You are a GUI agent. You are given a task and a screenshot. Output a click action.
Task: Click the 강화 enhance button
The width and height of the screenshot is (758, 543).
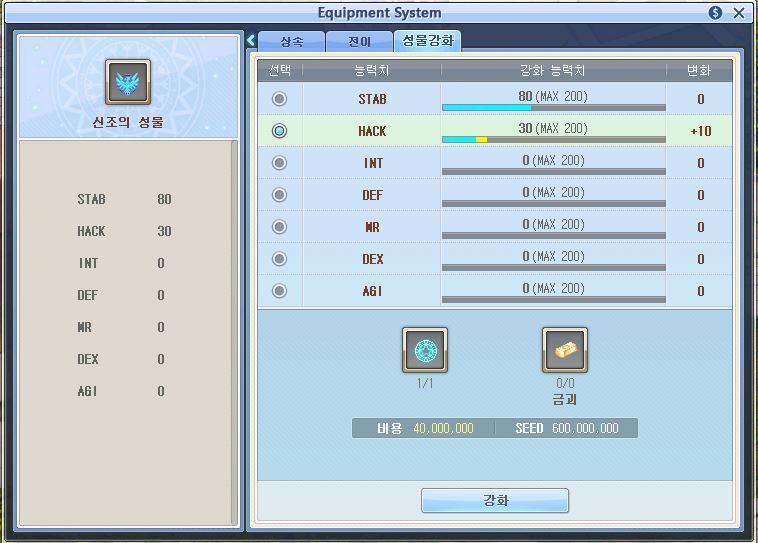[495, 500]
